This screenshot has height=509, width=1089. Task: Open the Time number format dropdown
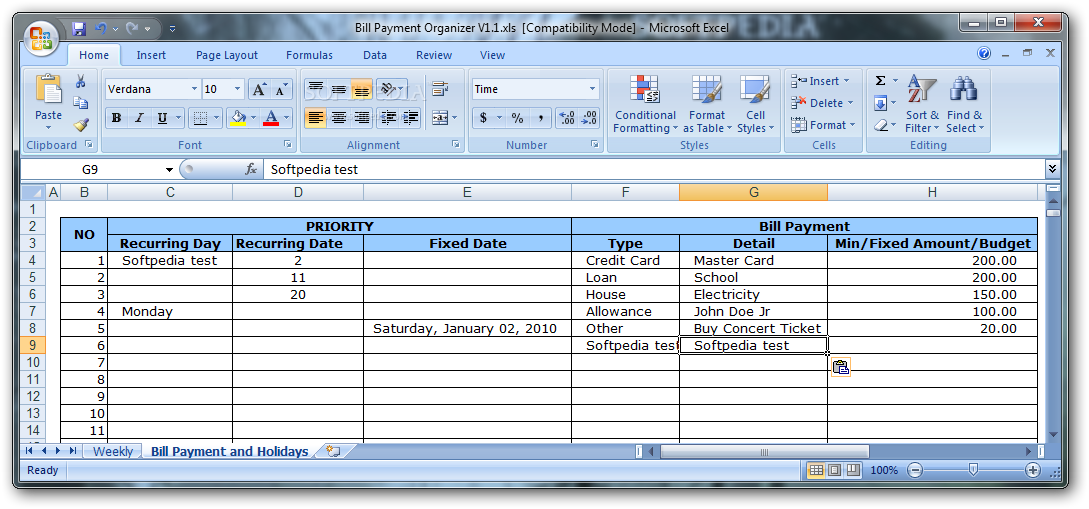point(592,89)
